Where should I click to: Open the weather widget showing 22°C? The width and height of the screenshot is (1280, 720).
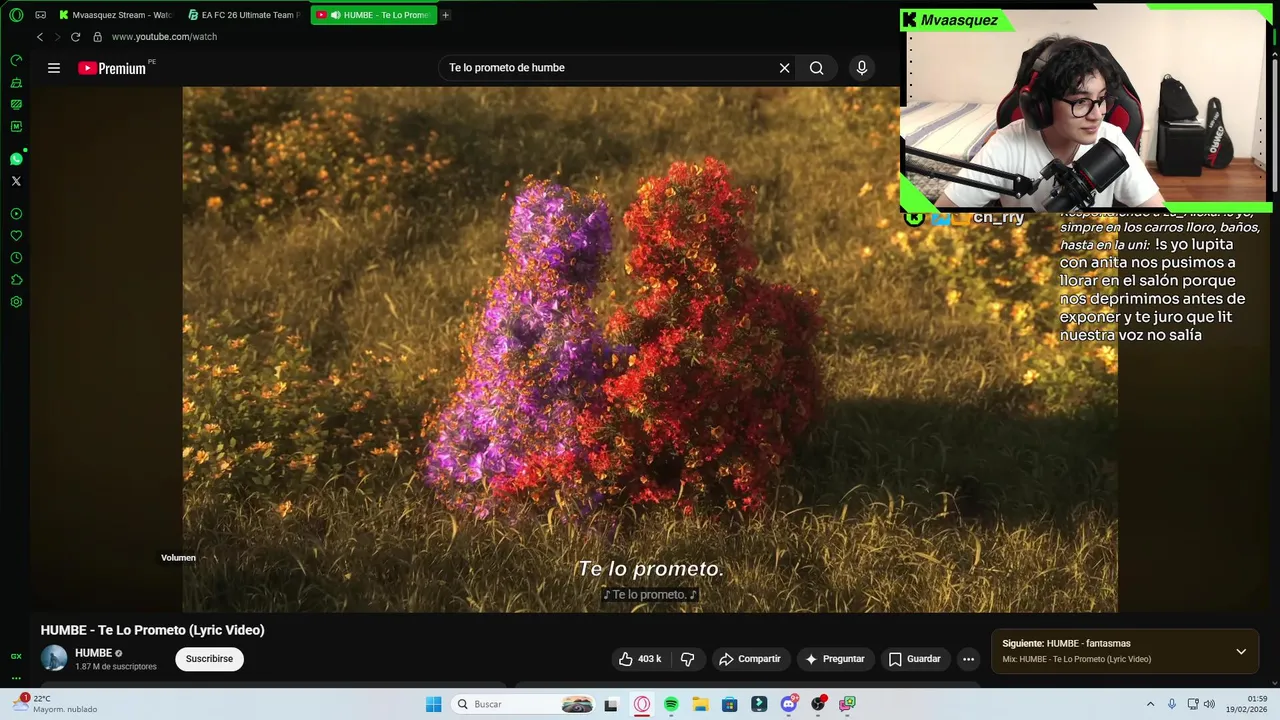click(x=56, y=704)
